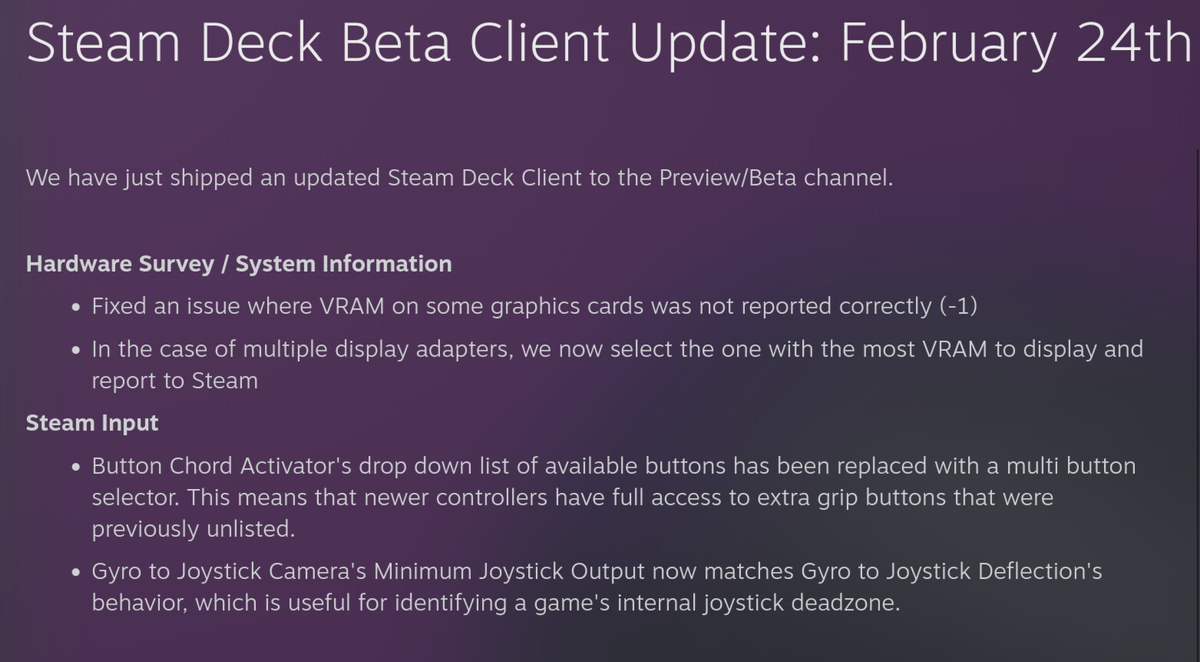Click the Steam Deck Beta Client Update title
The image size is (1200, 662).
420,42
